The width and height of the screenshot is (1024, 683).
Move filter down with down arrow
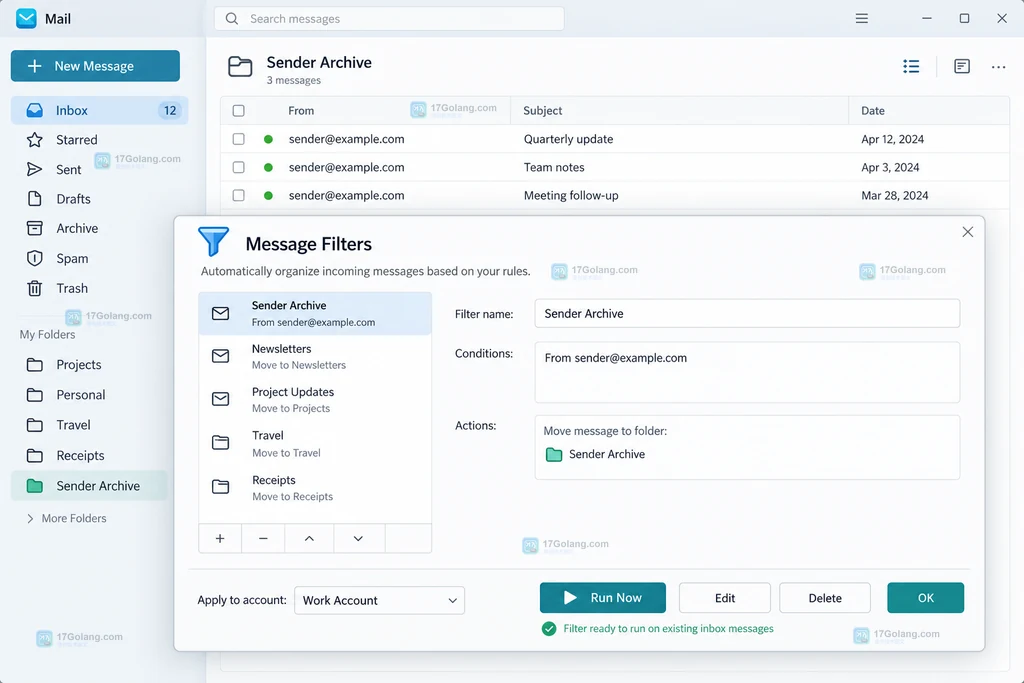pos(359,539)
